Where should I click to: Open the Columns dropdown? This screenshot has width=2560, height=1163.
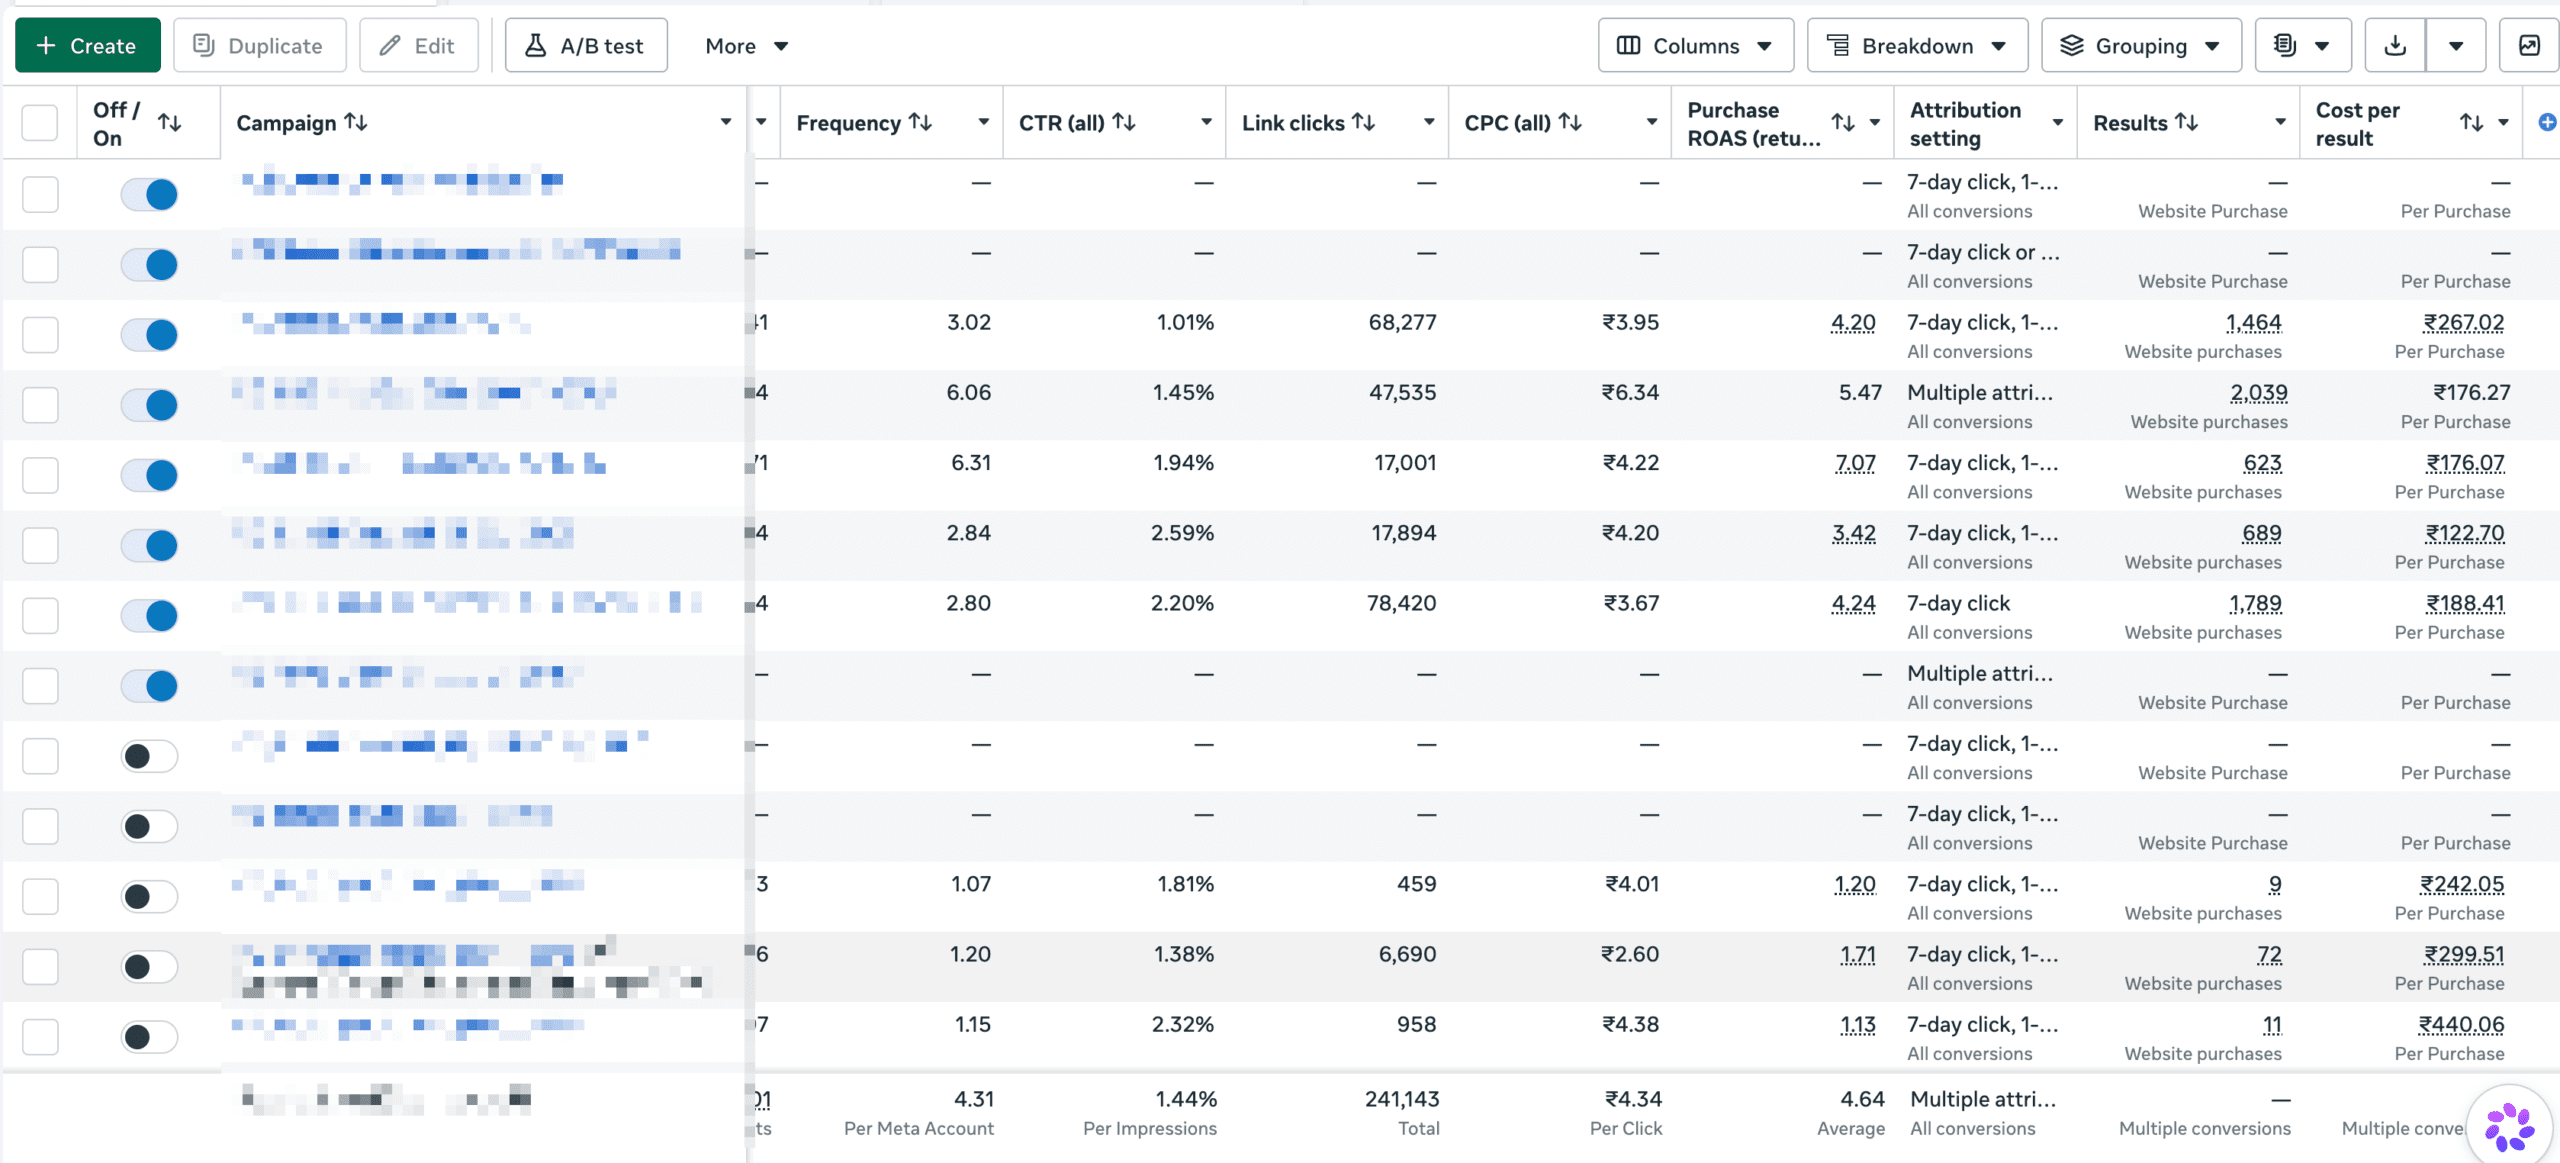1696,46
